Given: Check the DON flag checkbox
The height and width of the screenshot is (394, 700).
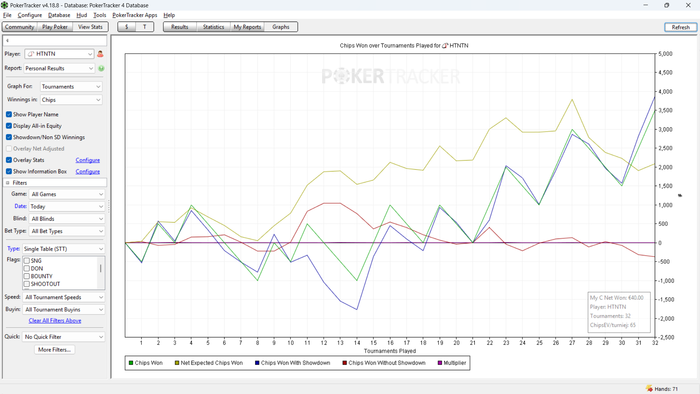Looking at the screenshot, I should [x=27, y=269].
